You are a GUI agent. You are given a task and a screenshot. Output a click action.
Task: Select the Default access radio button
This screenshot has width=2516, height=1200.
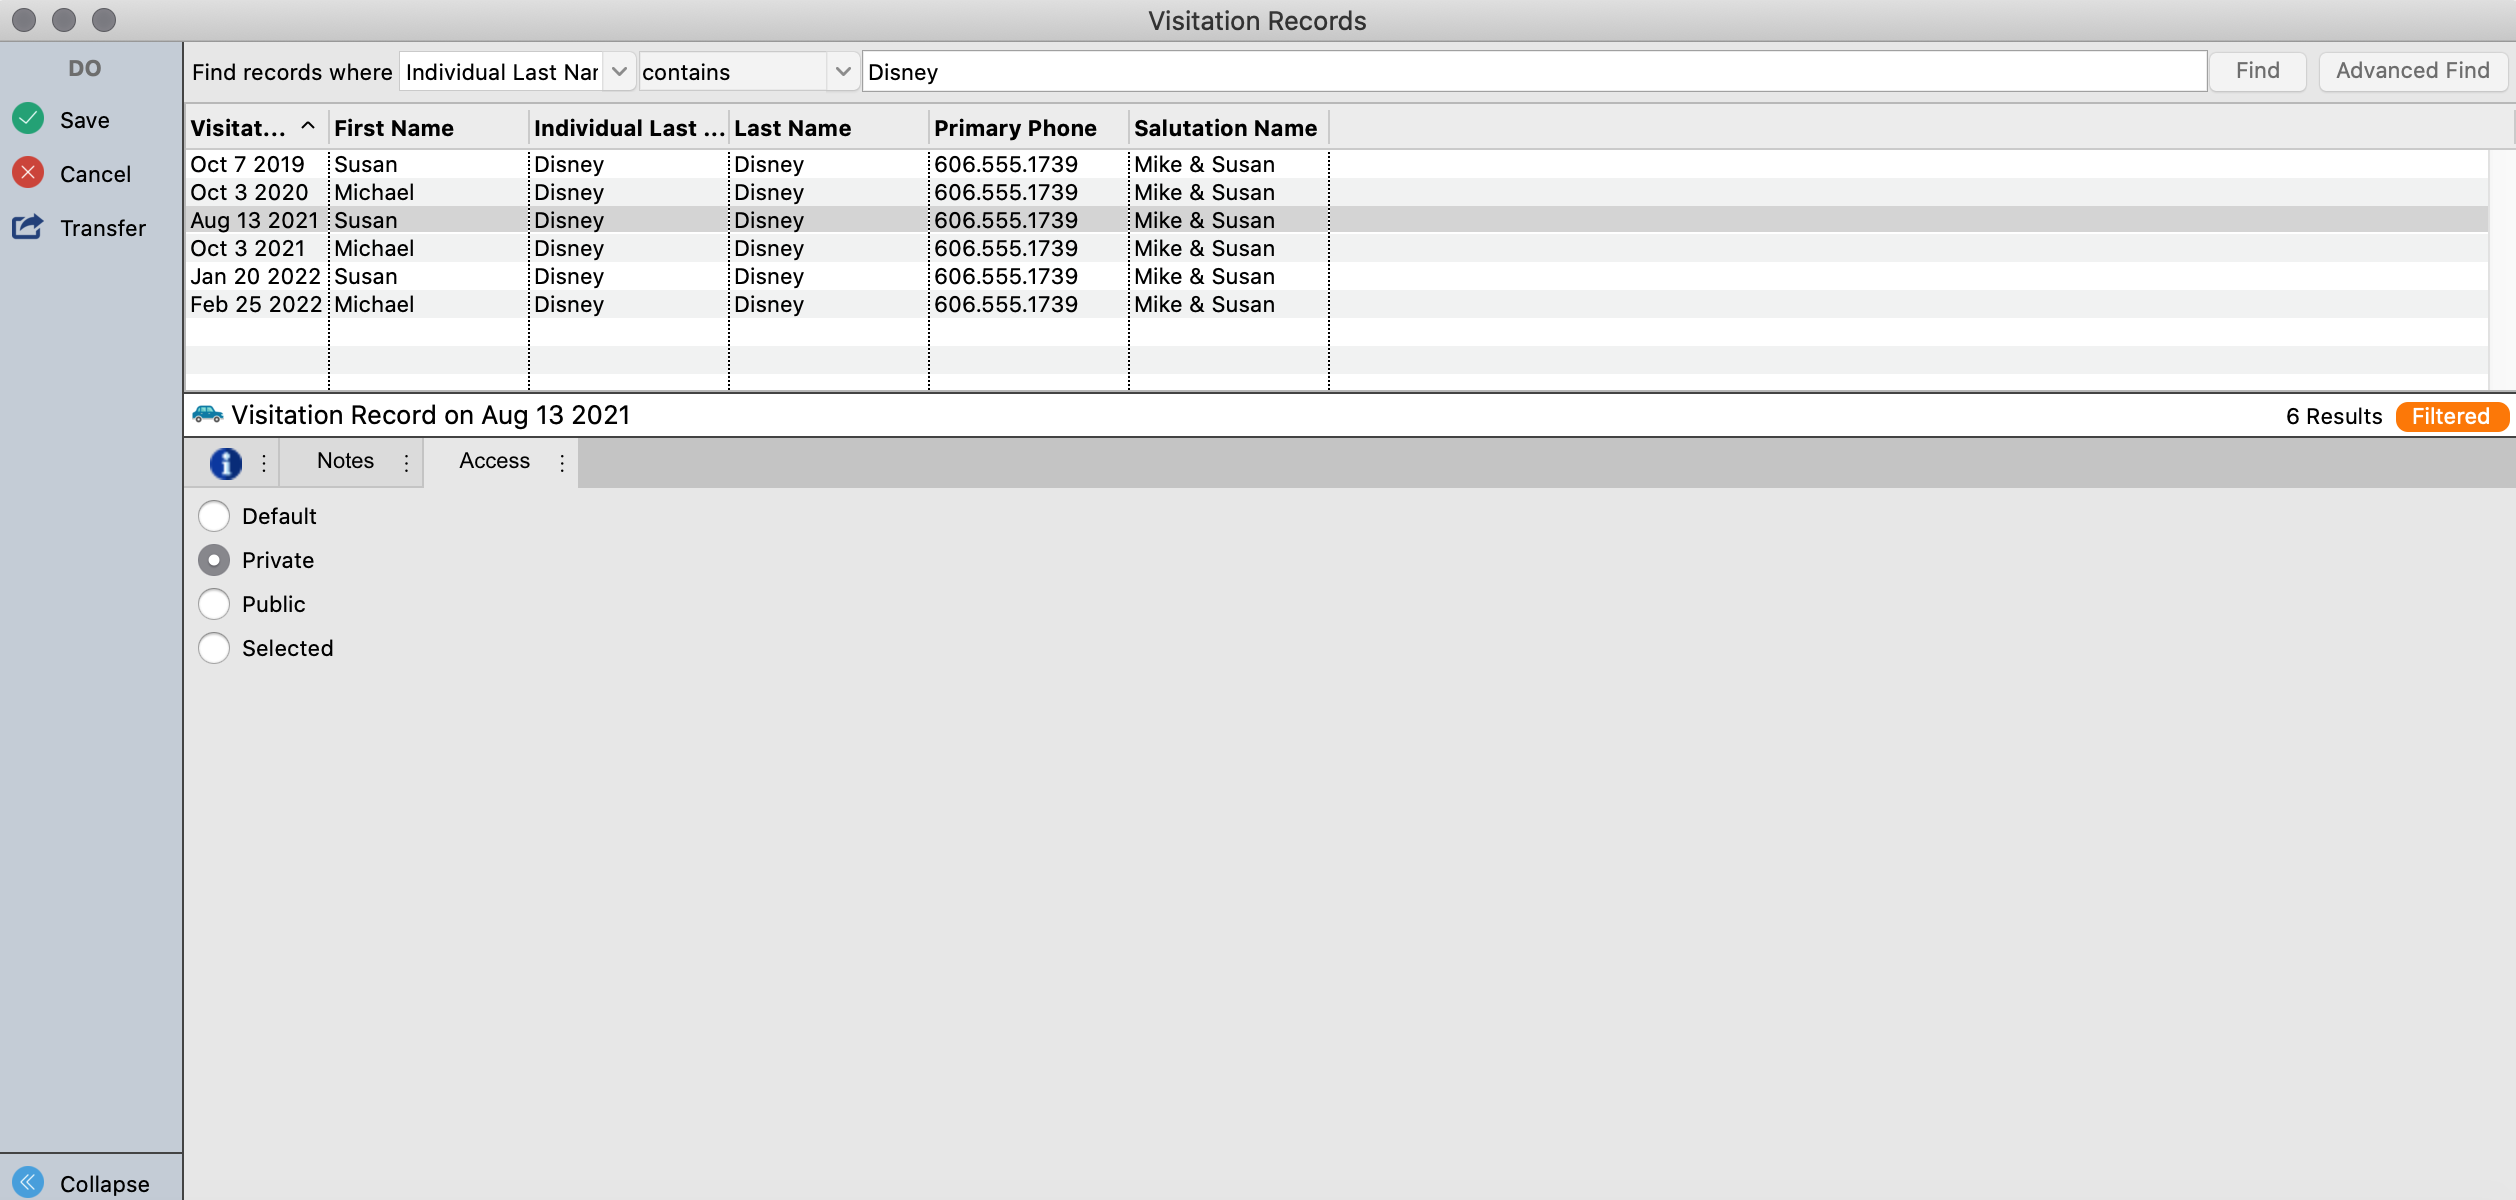214,516
